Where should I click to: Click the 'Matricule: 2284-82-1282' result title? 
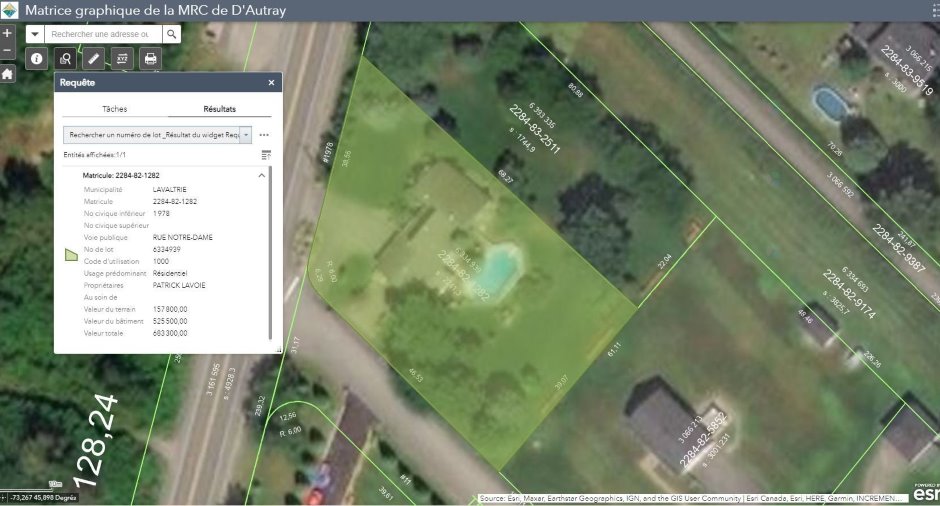(x=121, y=176)
